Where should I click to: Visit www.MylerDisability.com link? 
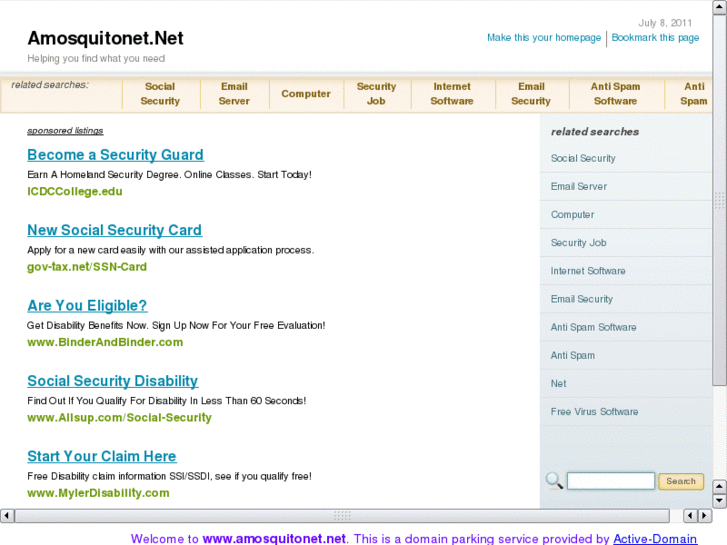(98, 493)
